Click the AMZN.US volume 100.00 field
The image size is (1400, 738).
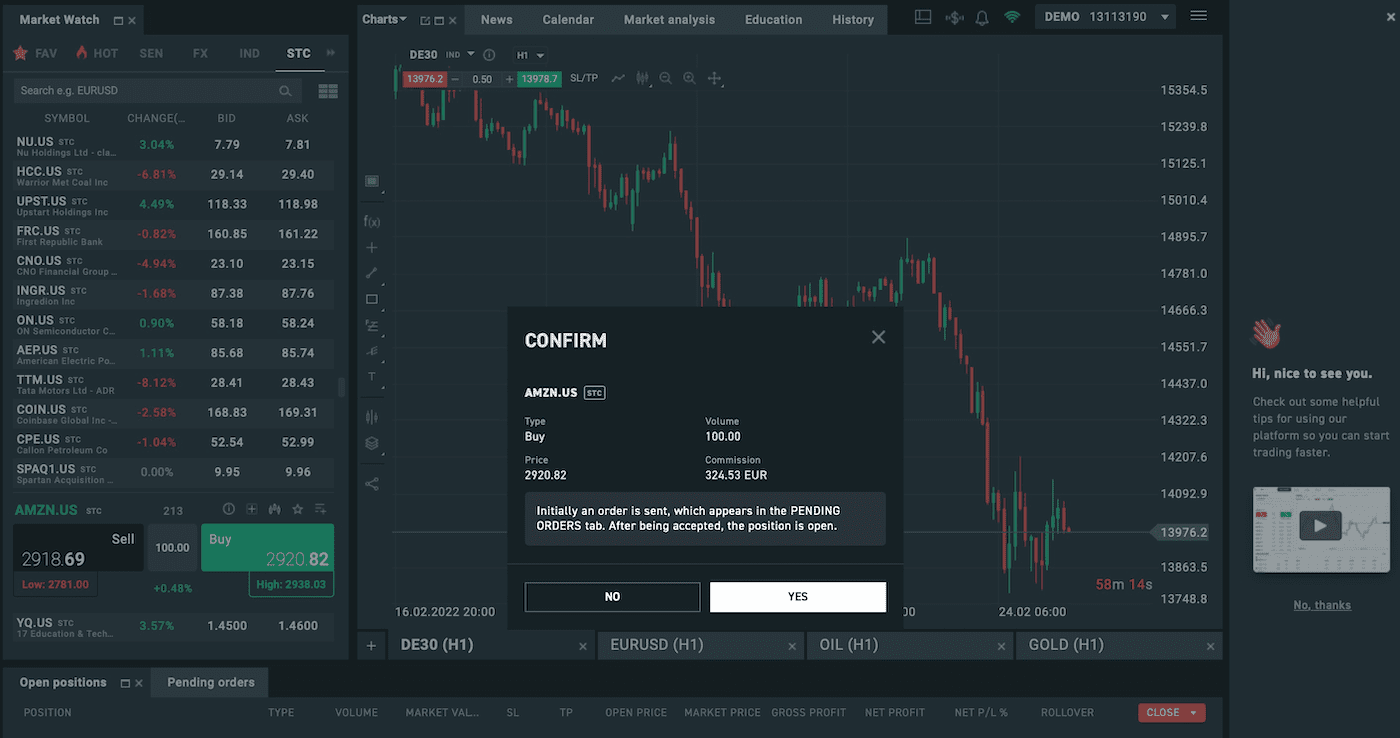click(173, 548)
